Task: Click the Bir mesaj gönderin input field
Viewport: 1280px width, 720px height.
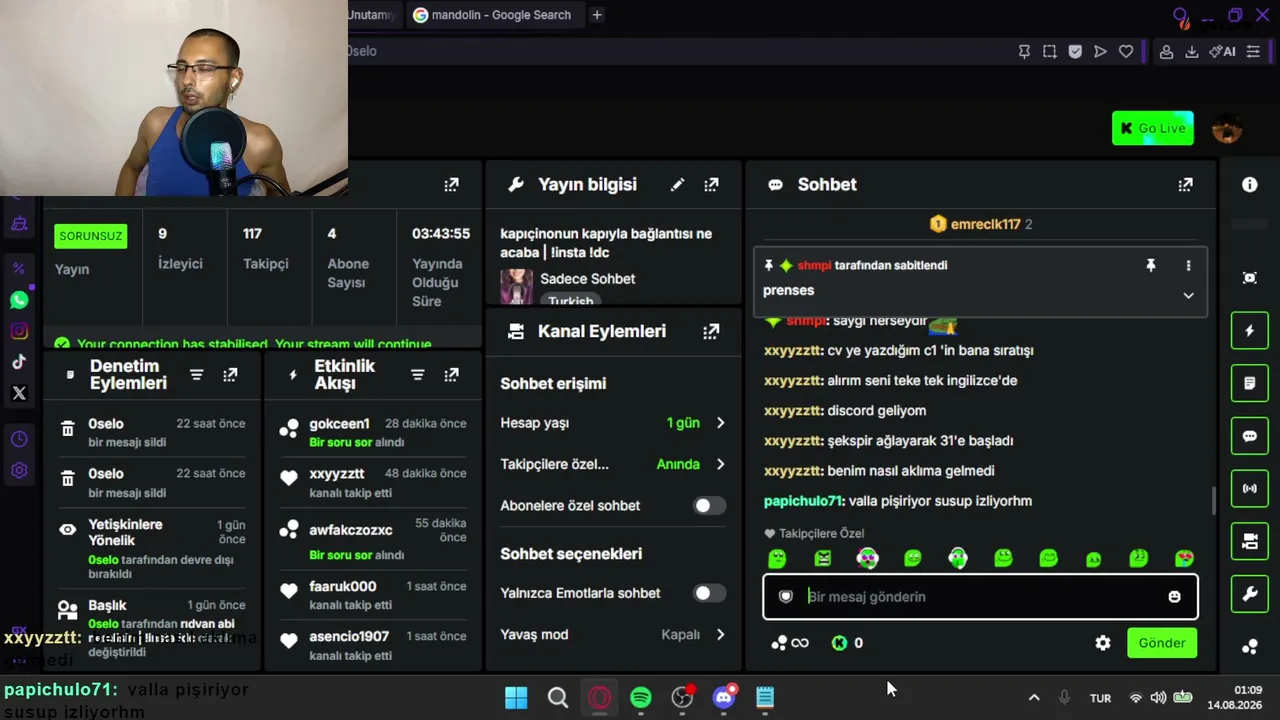Action: pyautogui.click(x=980, y=596)
